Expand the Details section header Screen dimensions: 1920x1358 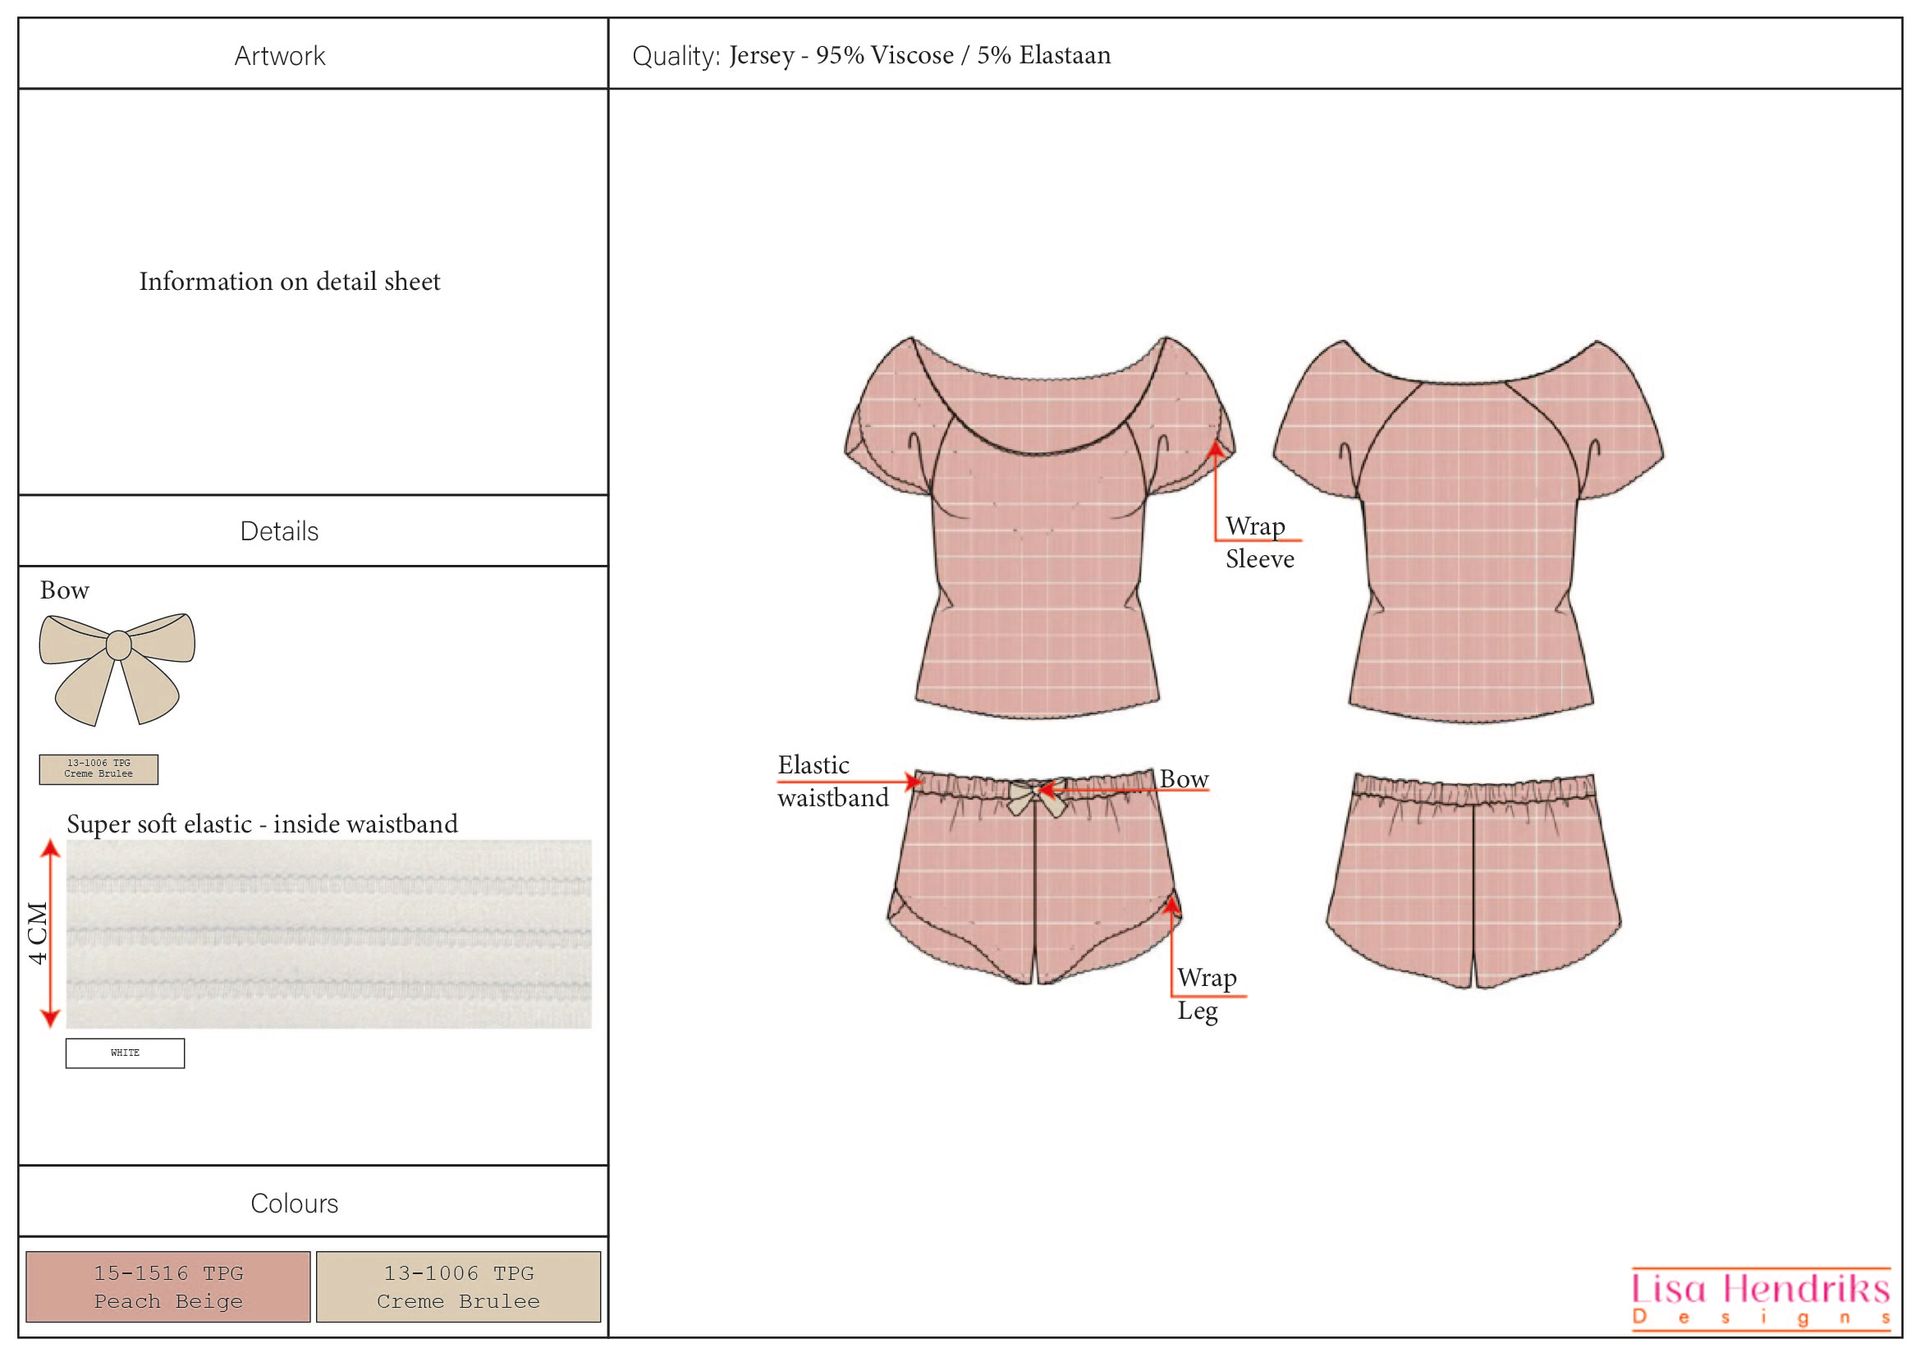pos(280,531)
